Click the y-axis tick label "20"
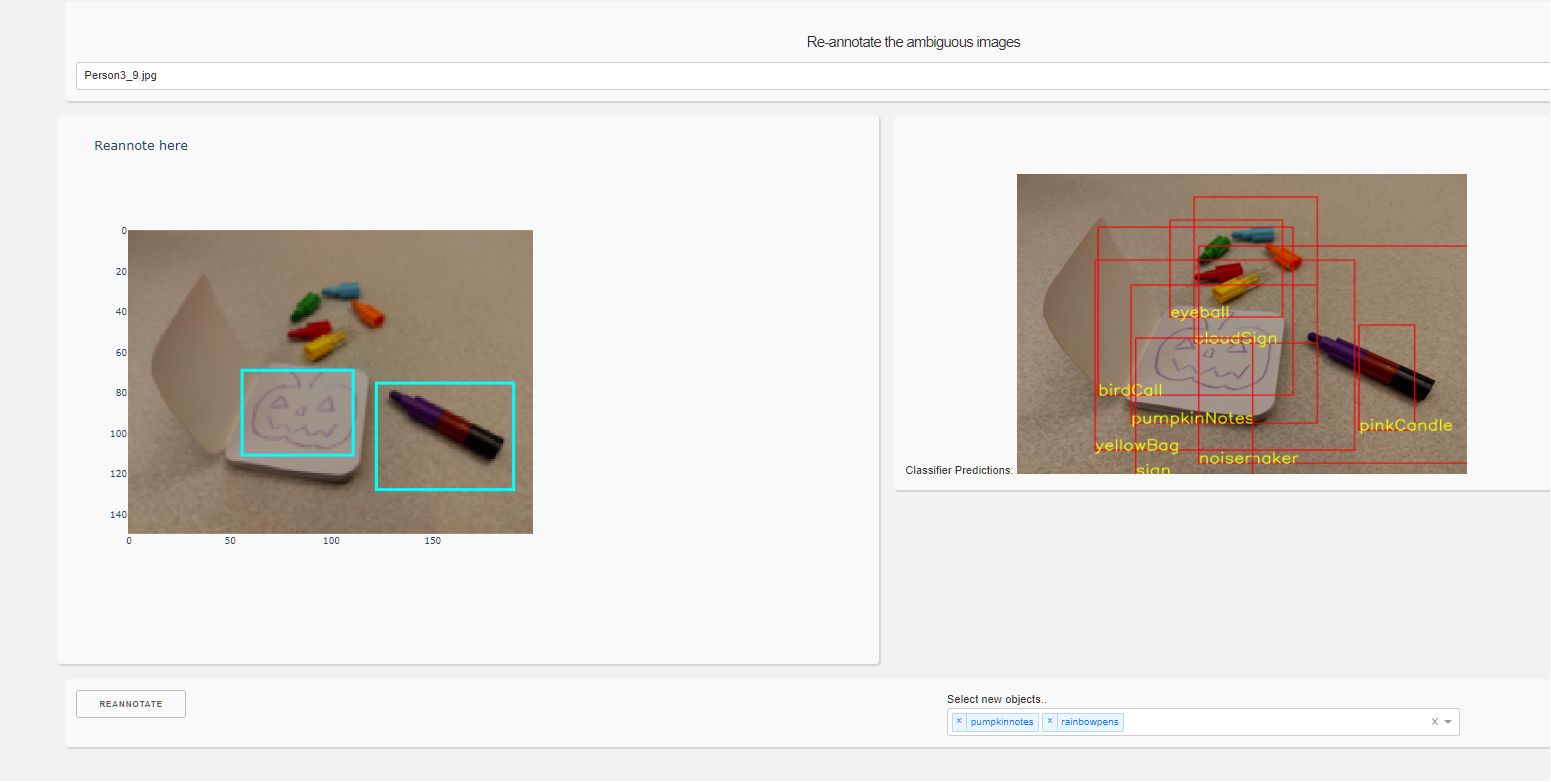 [x=121, y=272]
